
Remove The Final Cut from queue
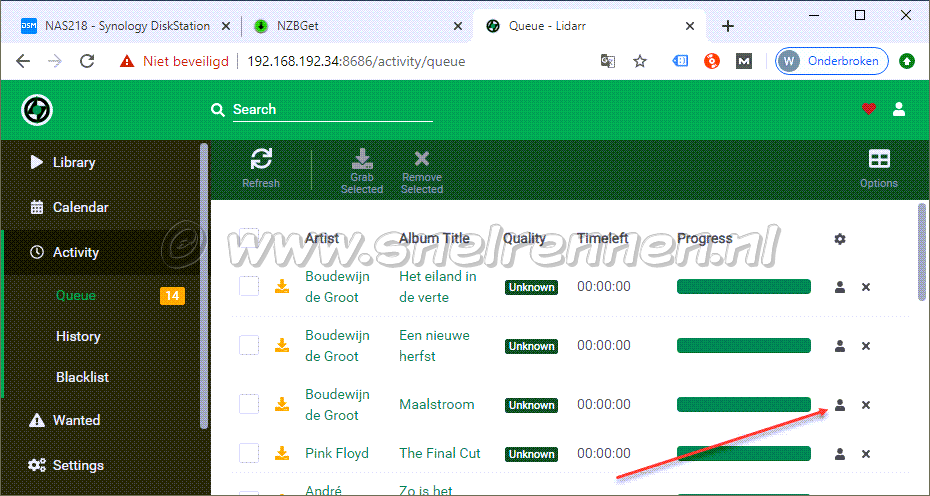(x=866, y=454)
